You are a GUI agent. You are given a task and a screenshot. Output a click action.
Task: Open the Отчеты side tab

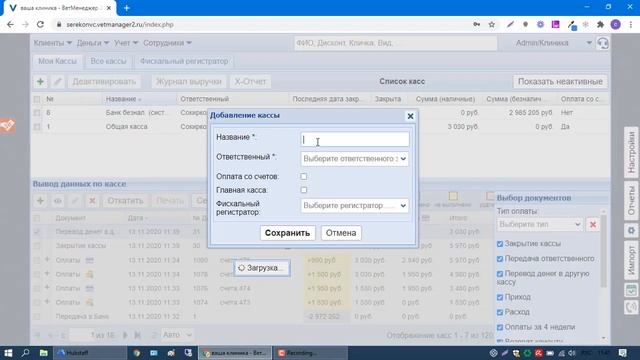(x=631, y=200)
